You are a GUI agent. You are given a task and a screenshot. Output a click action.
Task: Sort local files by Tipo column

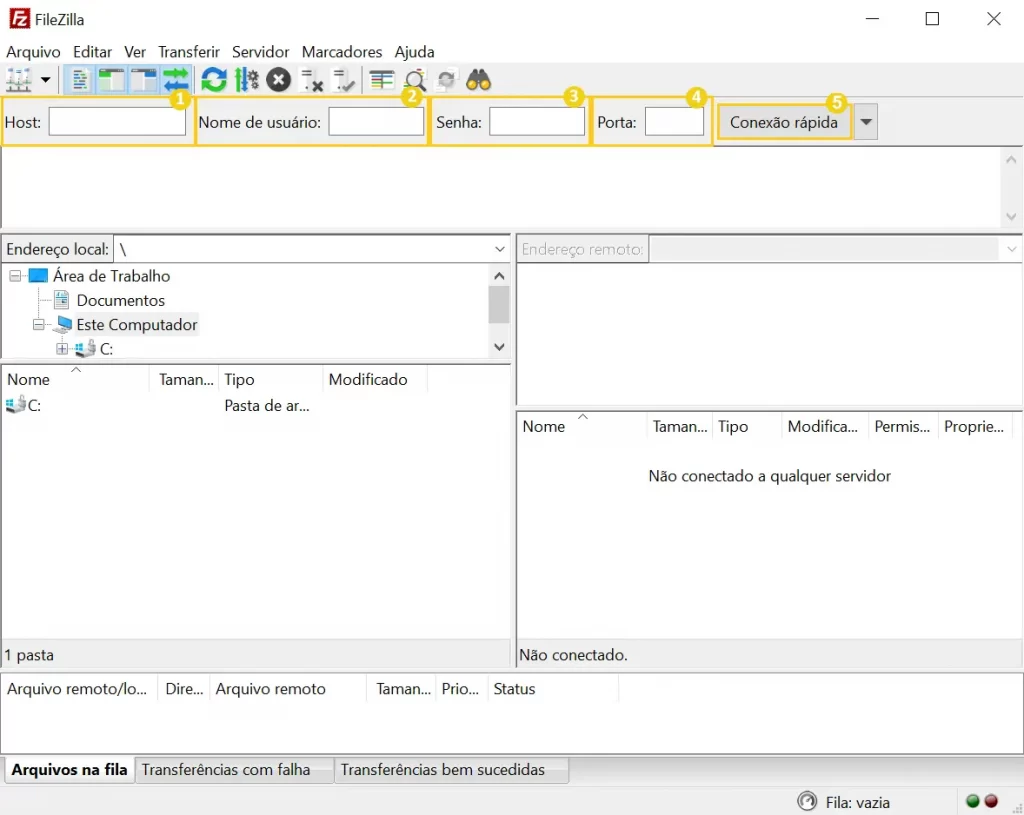270,379
